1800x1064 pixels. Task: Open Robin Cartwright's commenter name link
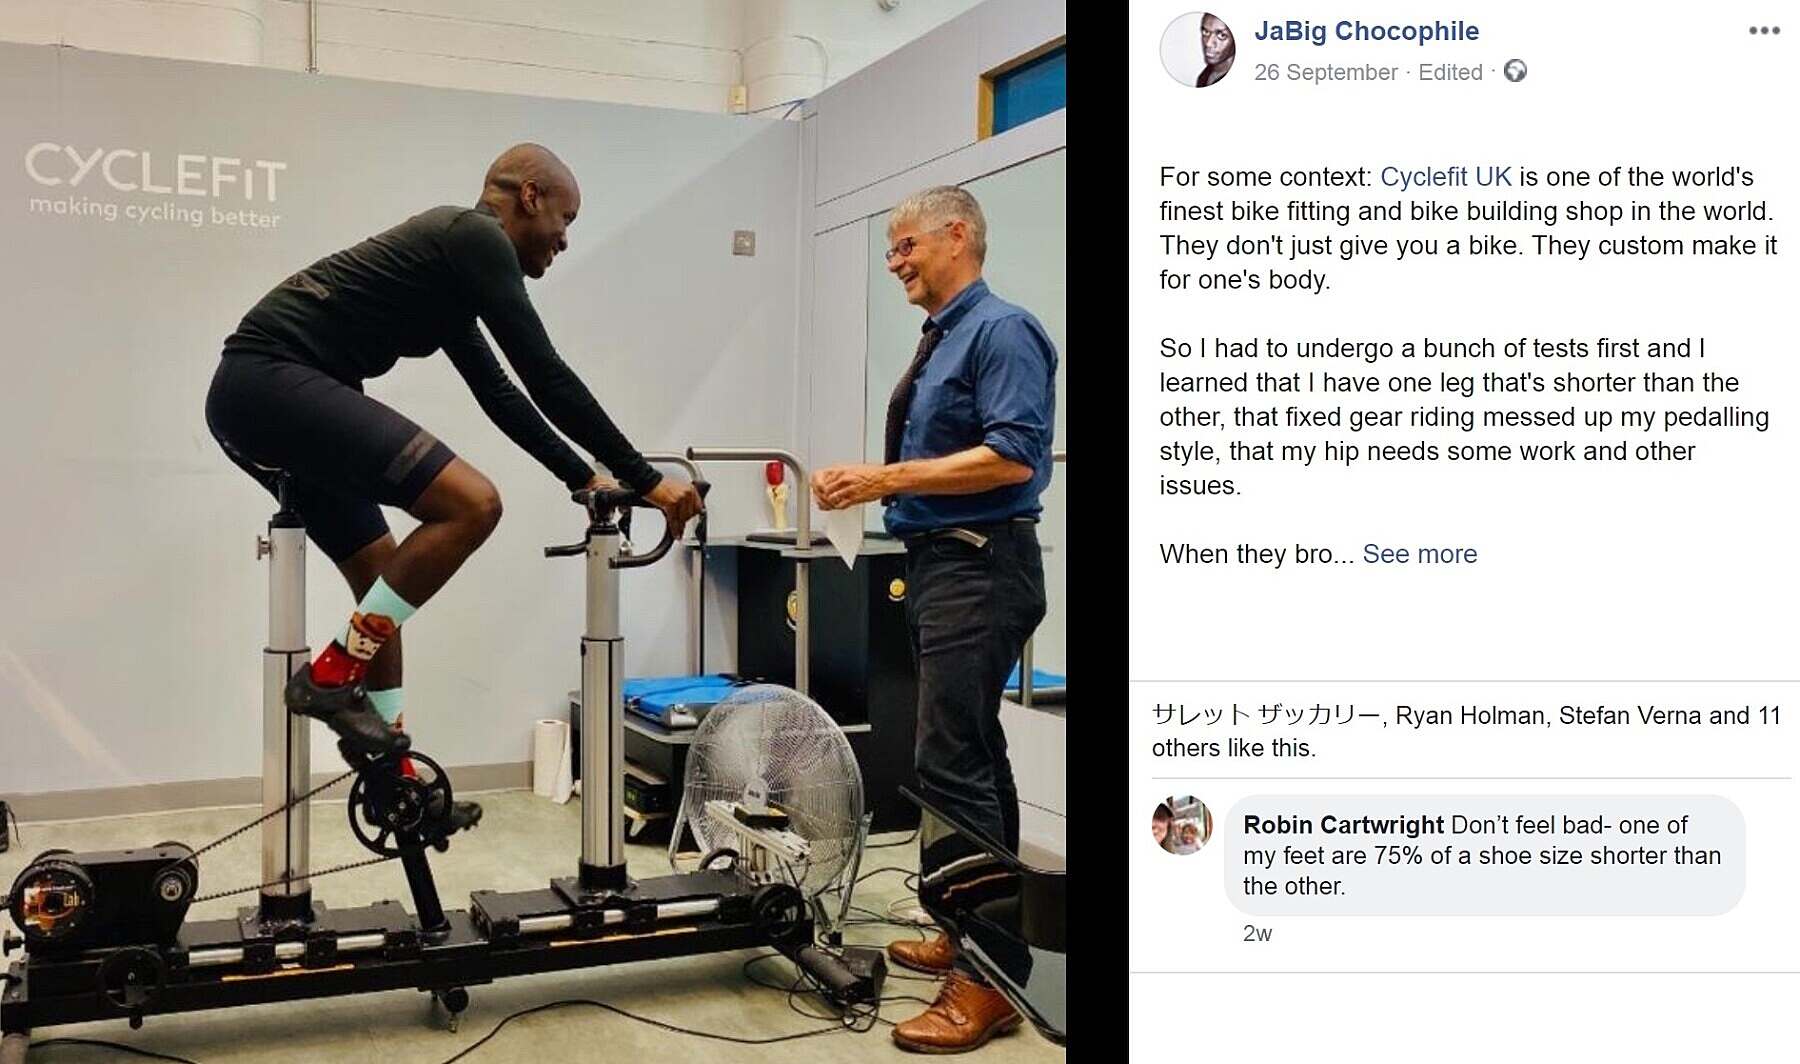pyautogui.click(x=1343, y=825)
